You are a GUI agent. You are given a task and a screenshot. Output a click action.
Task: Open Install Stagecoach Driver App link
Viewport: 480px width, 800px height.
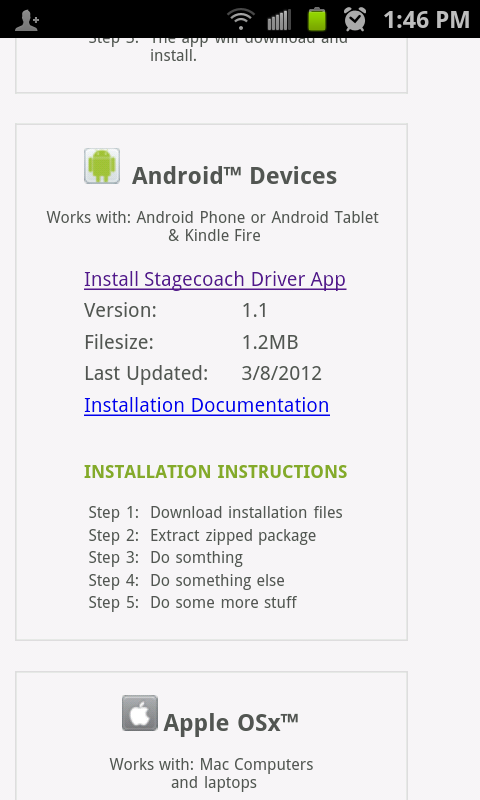coord(215,280)
